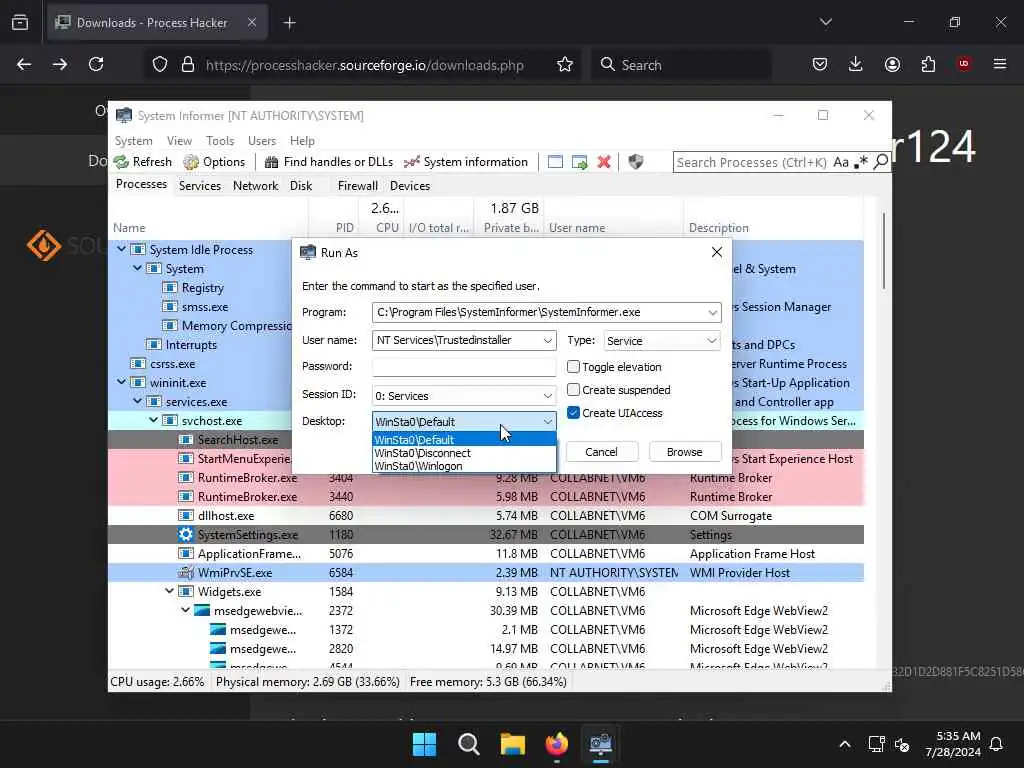Click Browse button in Run As
1024x768 pixels.
(684, 452)
